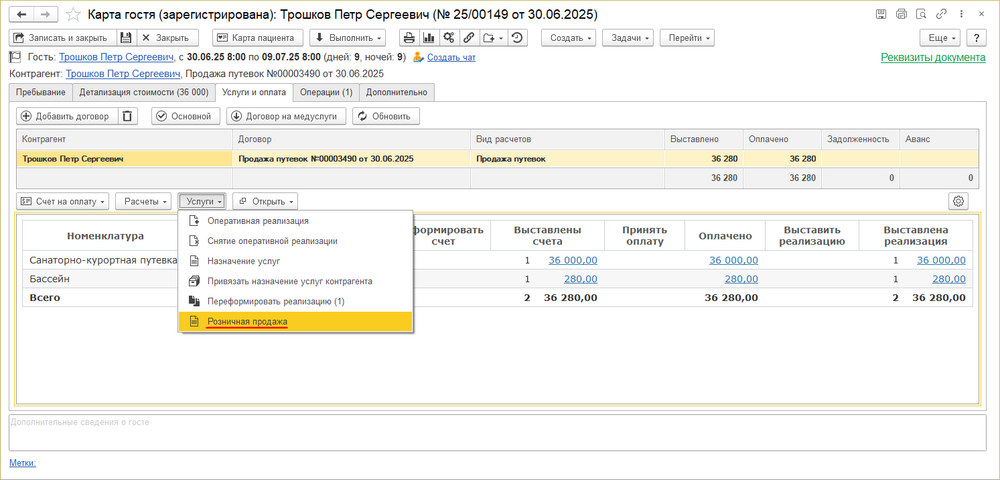Image resolution: width=1000 pixels, height=480 pixels.
Task: Click the additional guest notes field
Action: pos(499,433)
